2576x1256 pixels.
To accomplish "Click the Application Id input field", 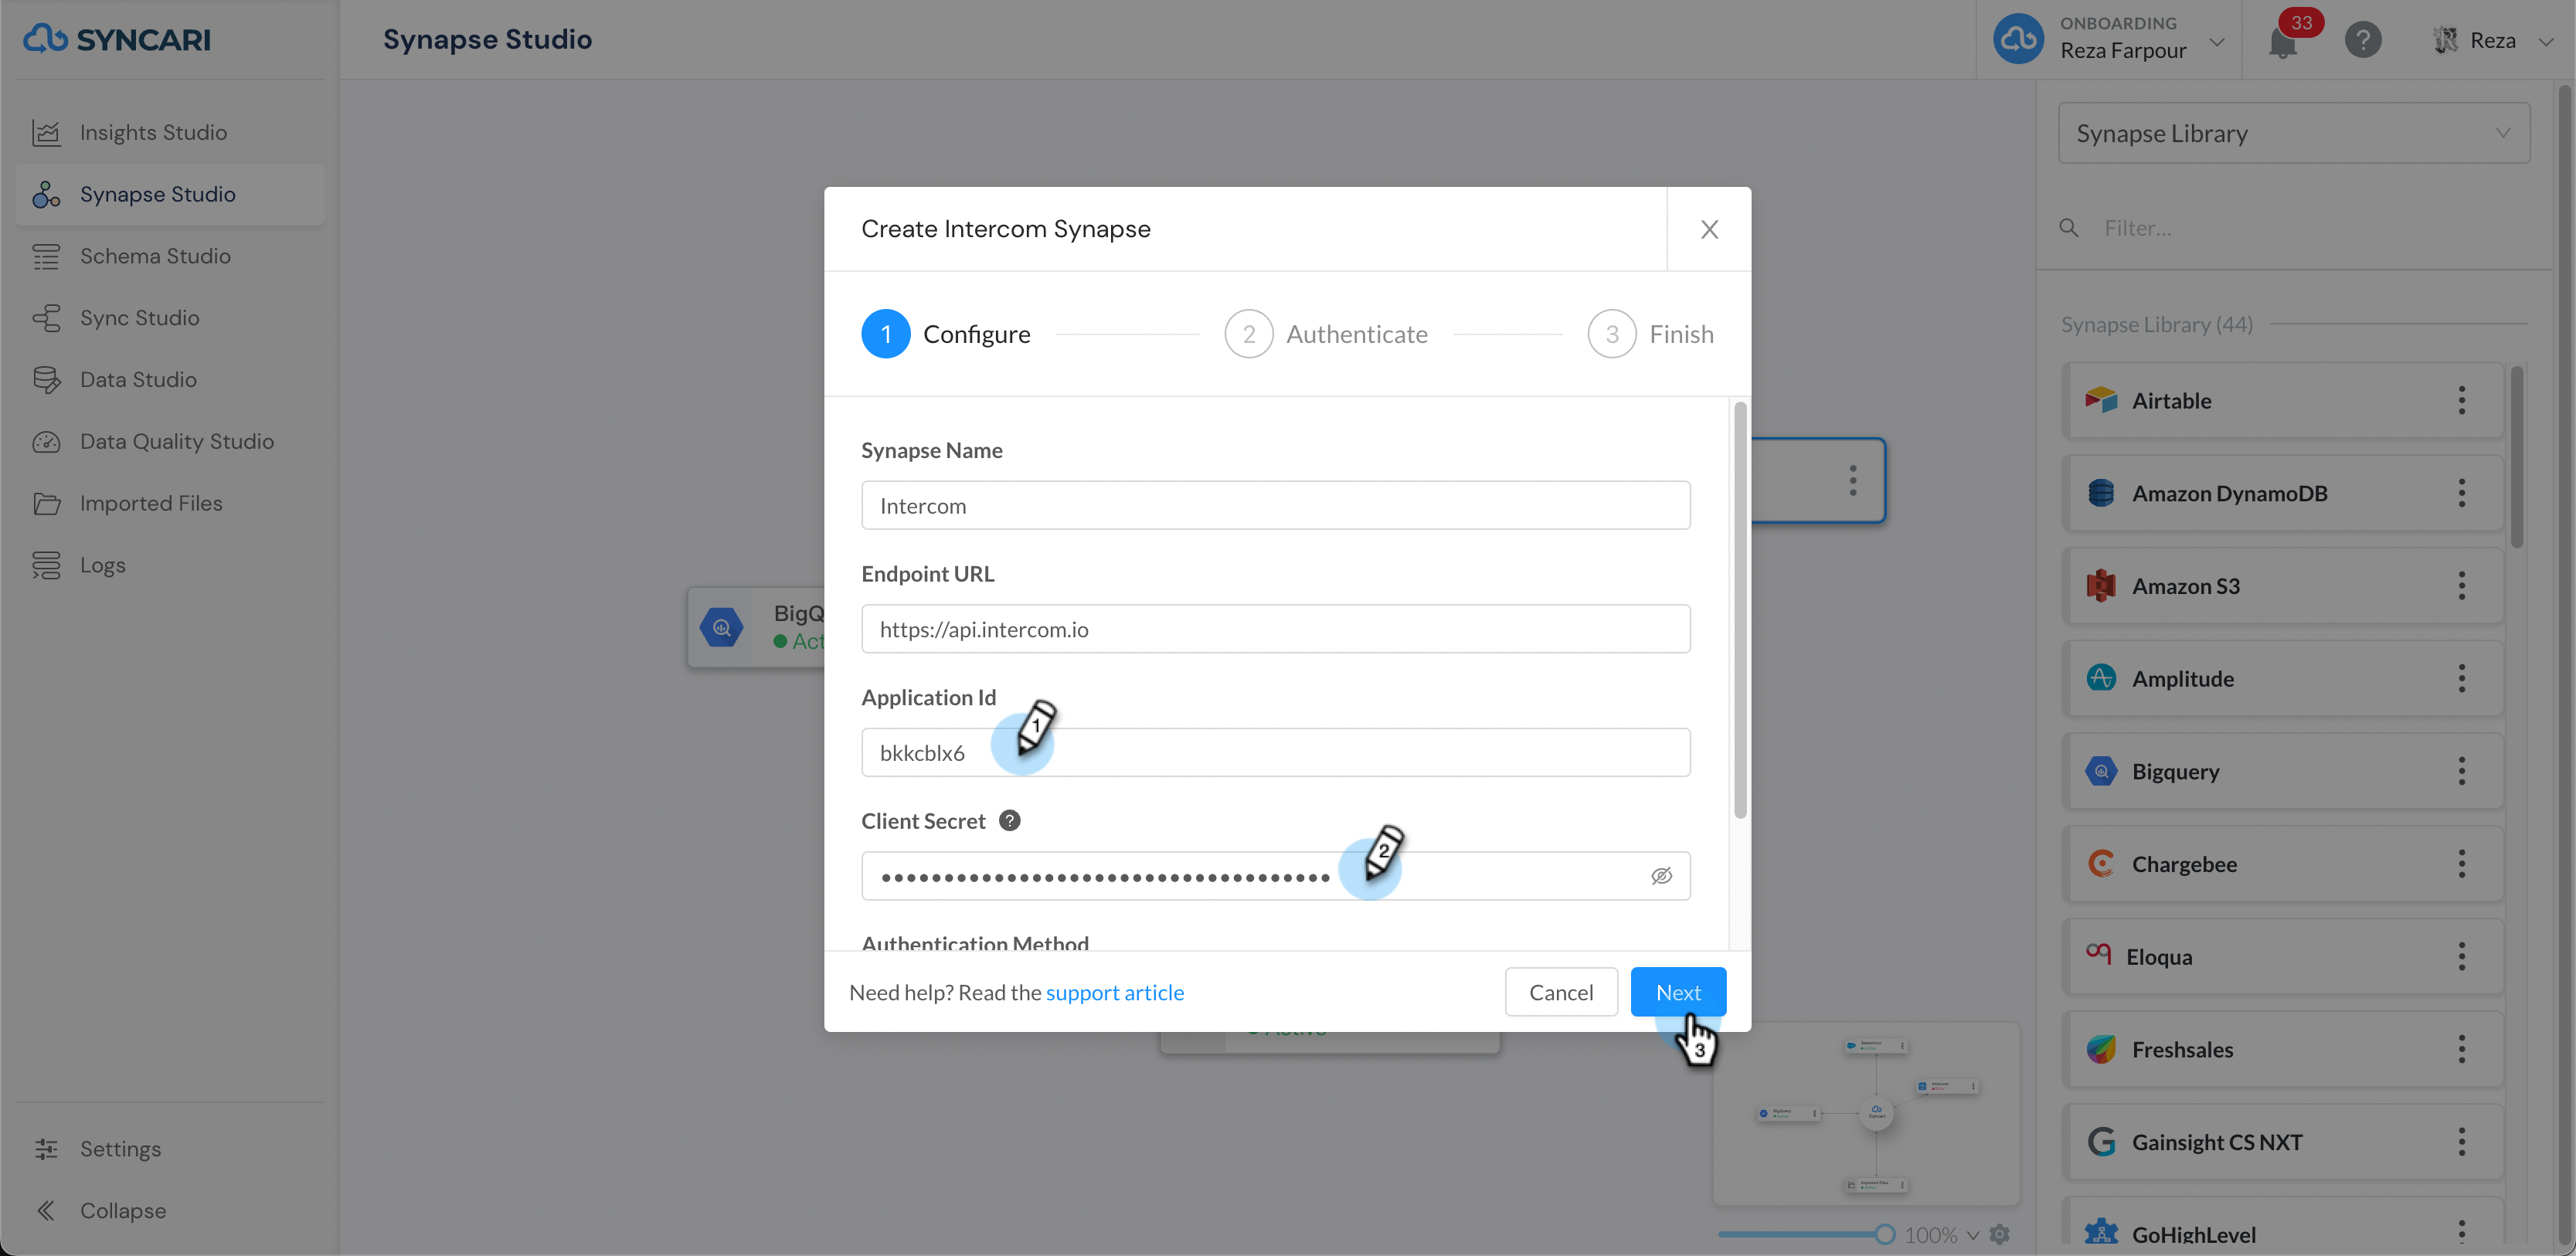I will pos(1275,752).
